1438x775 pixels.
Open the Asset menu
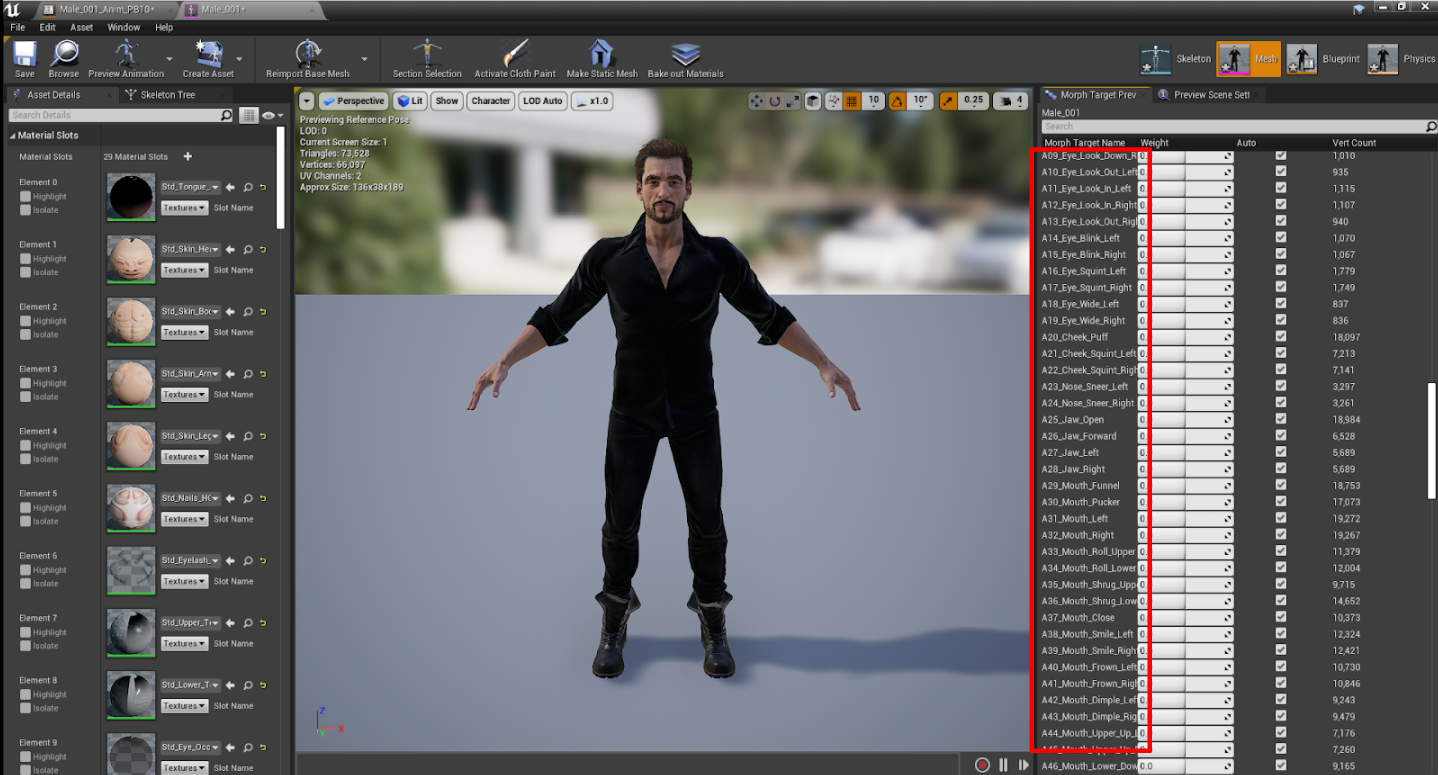(82, 27)
